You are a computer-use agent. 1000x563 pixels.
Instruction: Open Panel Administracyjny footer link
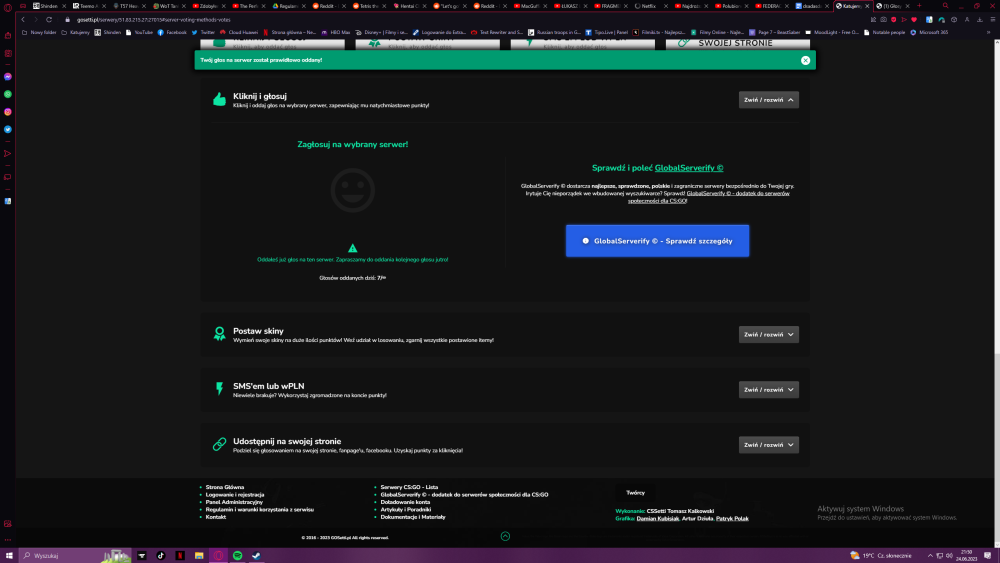click(234, 502)
